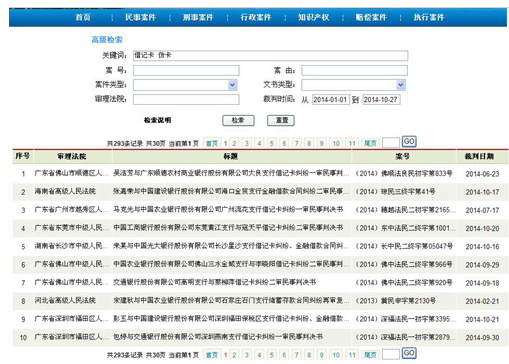Open the 知识产权 menu item
This screenshot has height=364, width=509.
click(313, 17)
